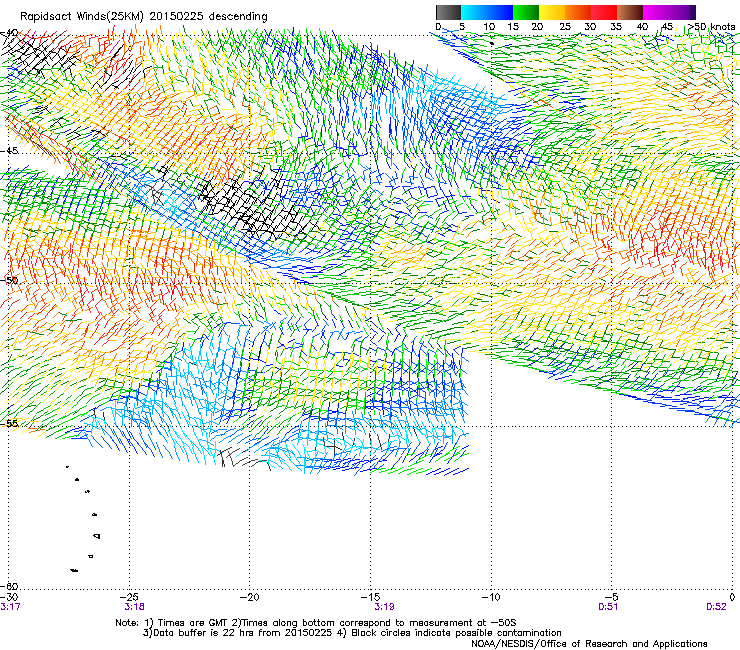The width and height of the screenshot is (740, 650).
Task: Click the latitude label '-55'
Action: click(9, 423)
